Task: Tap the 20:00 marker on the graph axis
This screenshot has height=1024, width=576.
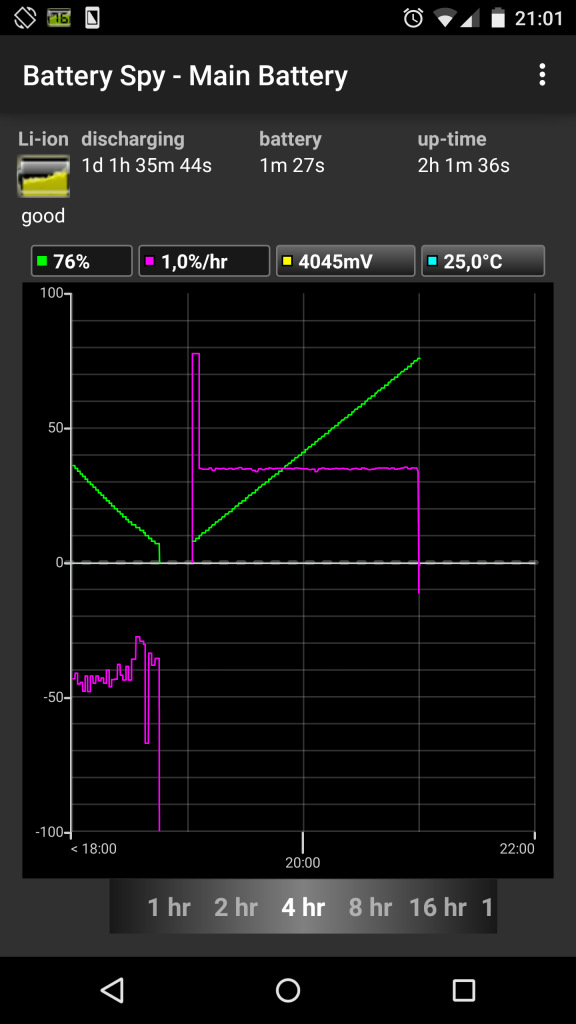Action: pyautogui.click(x=302, y=863)
